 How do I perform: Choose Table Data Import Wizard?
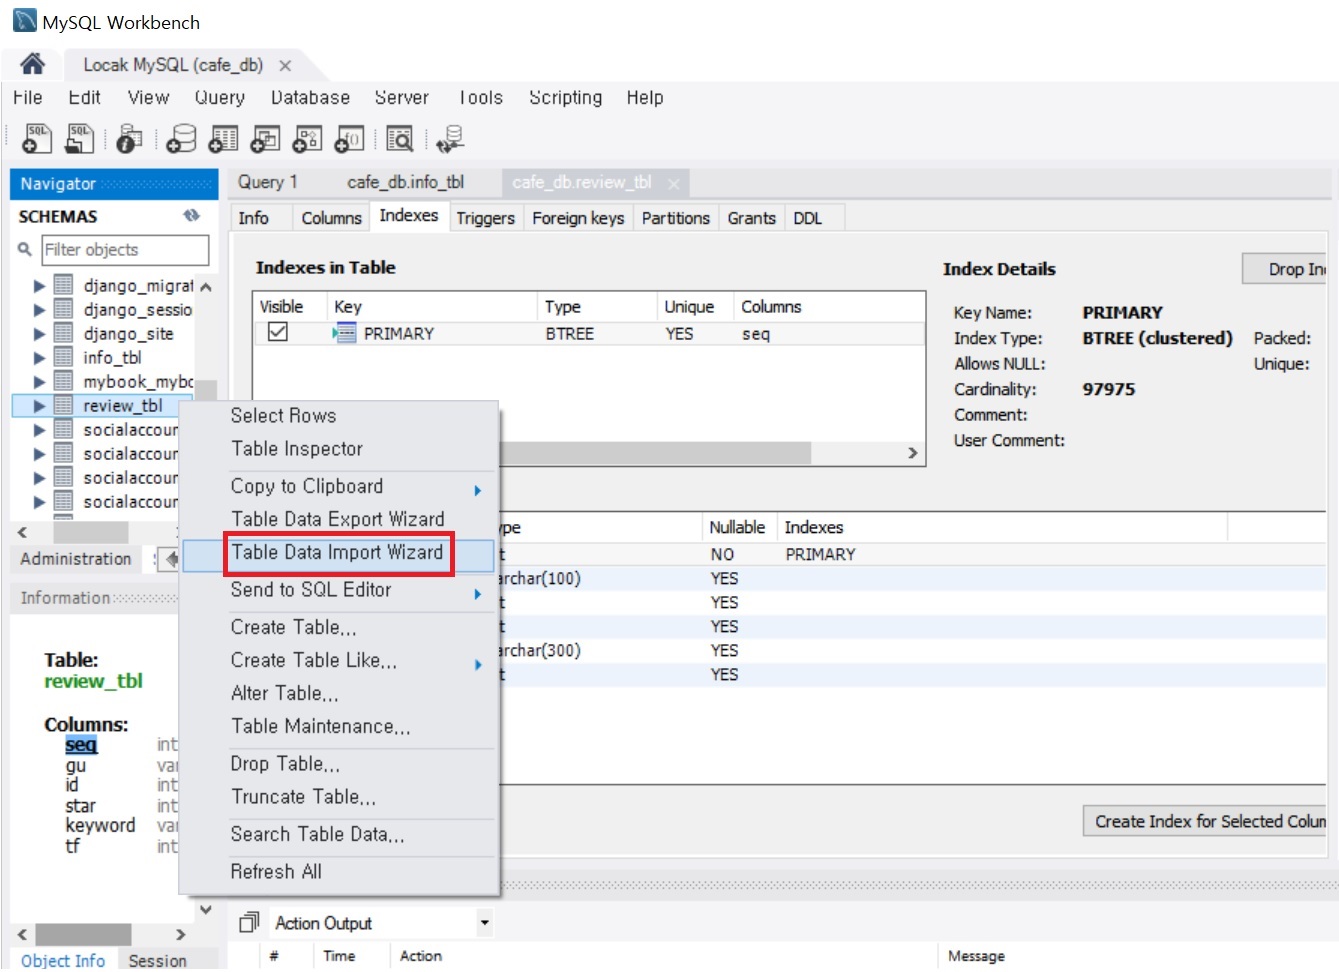[338, 553]
